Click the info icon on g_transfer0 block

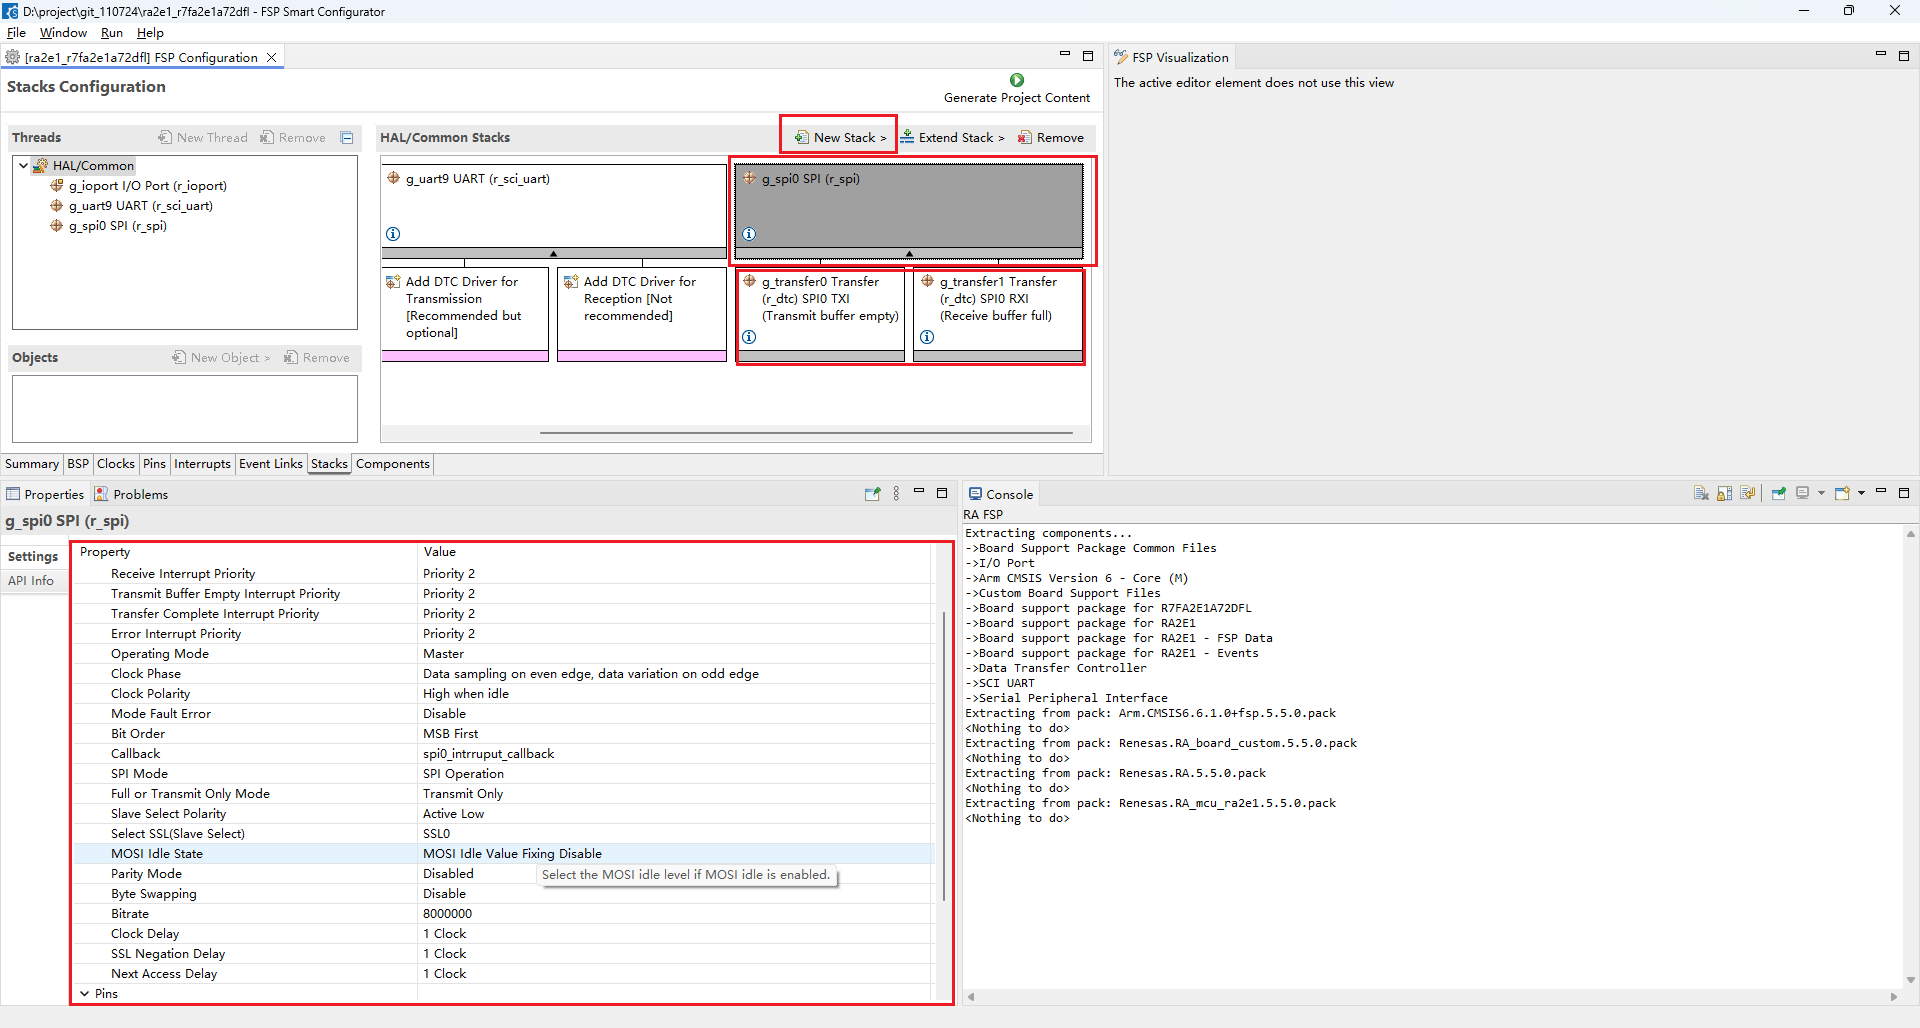point(749,337)
